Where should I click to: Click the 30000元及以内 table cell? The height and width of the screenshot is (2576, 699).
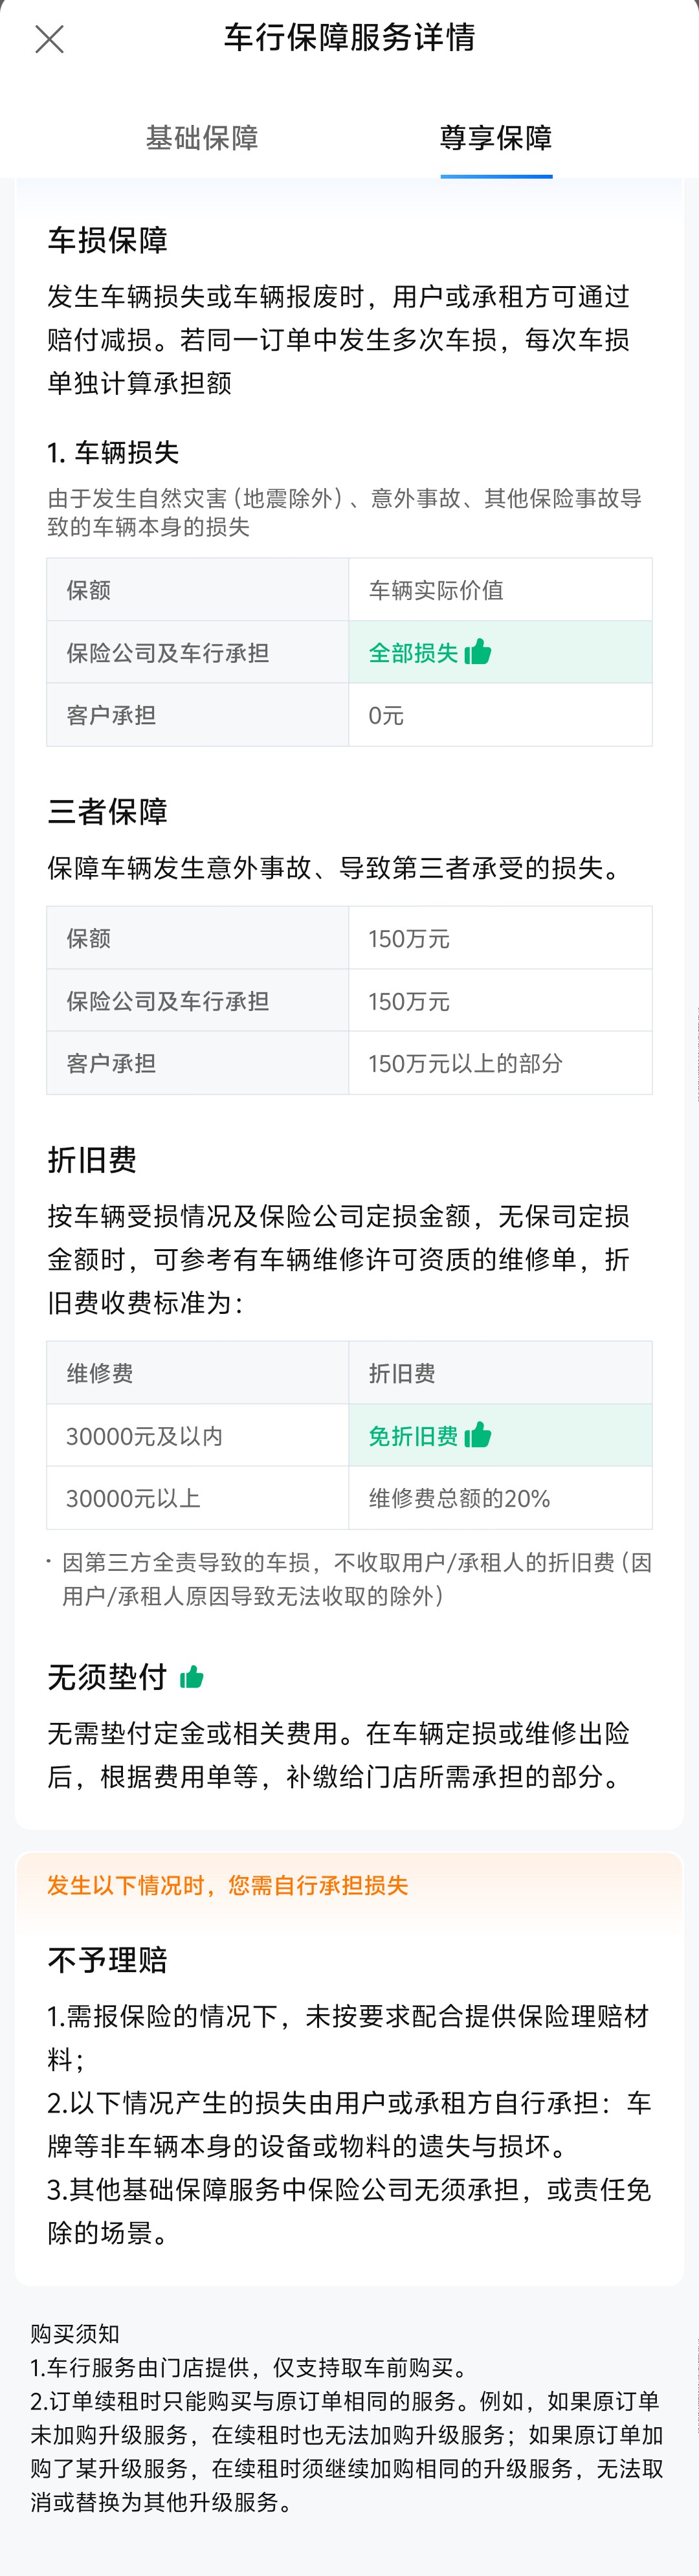pos(144,1436)
